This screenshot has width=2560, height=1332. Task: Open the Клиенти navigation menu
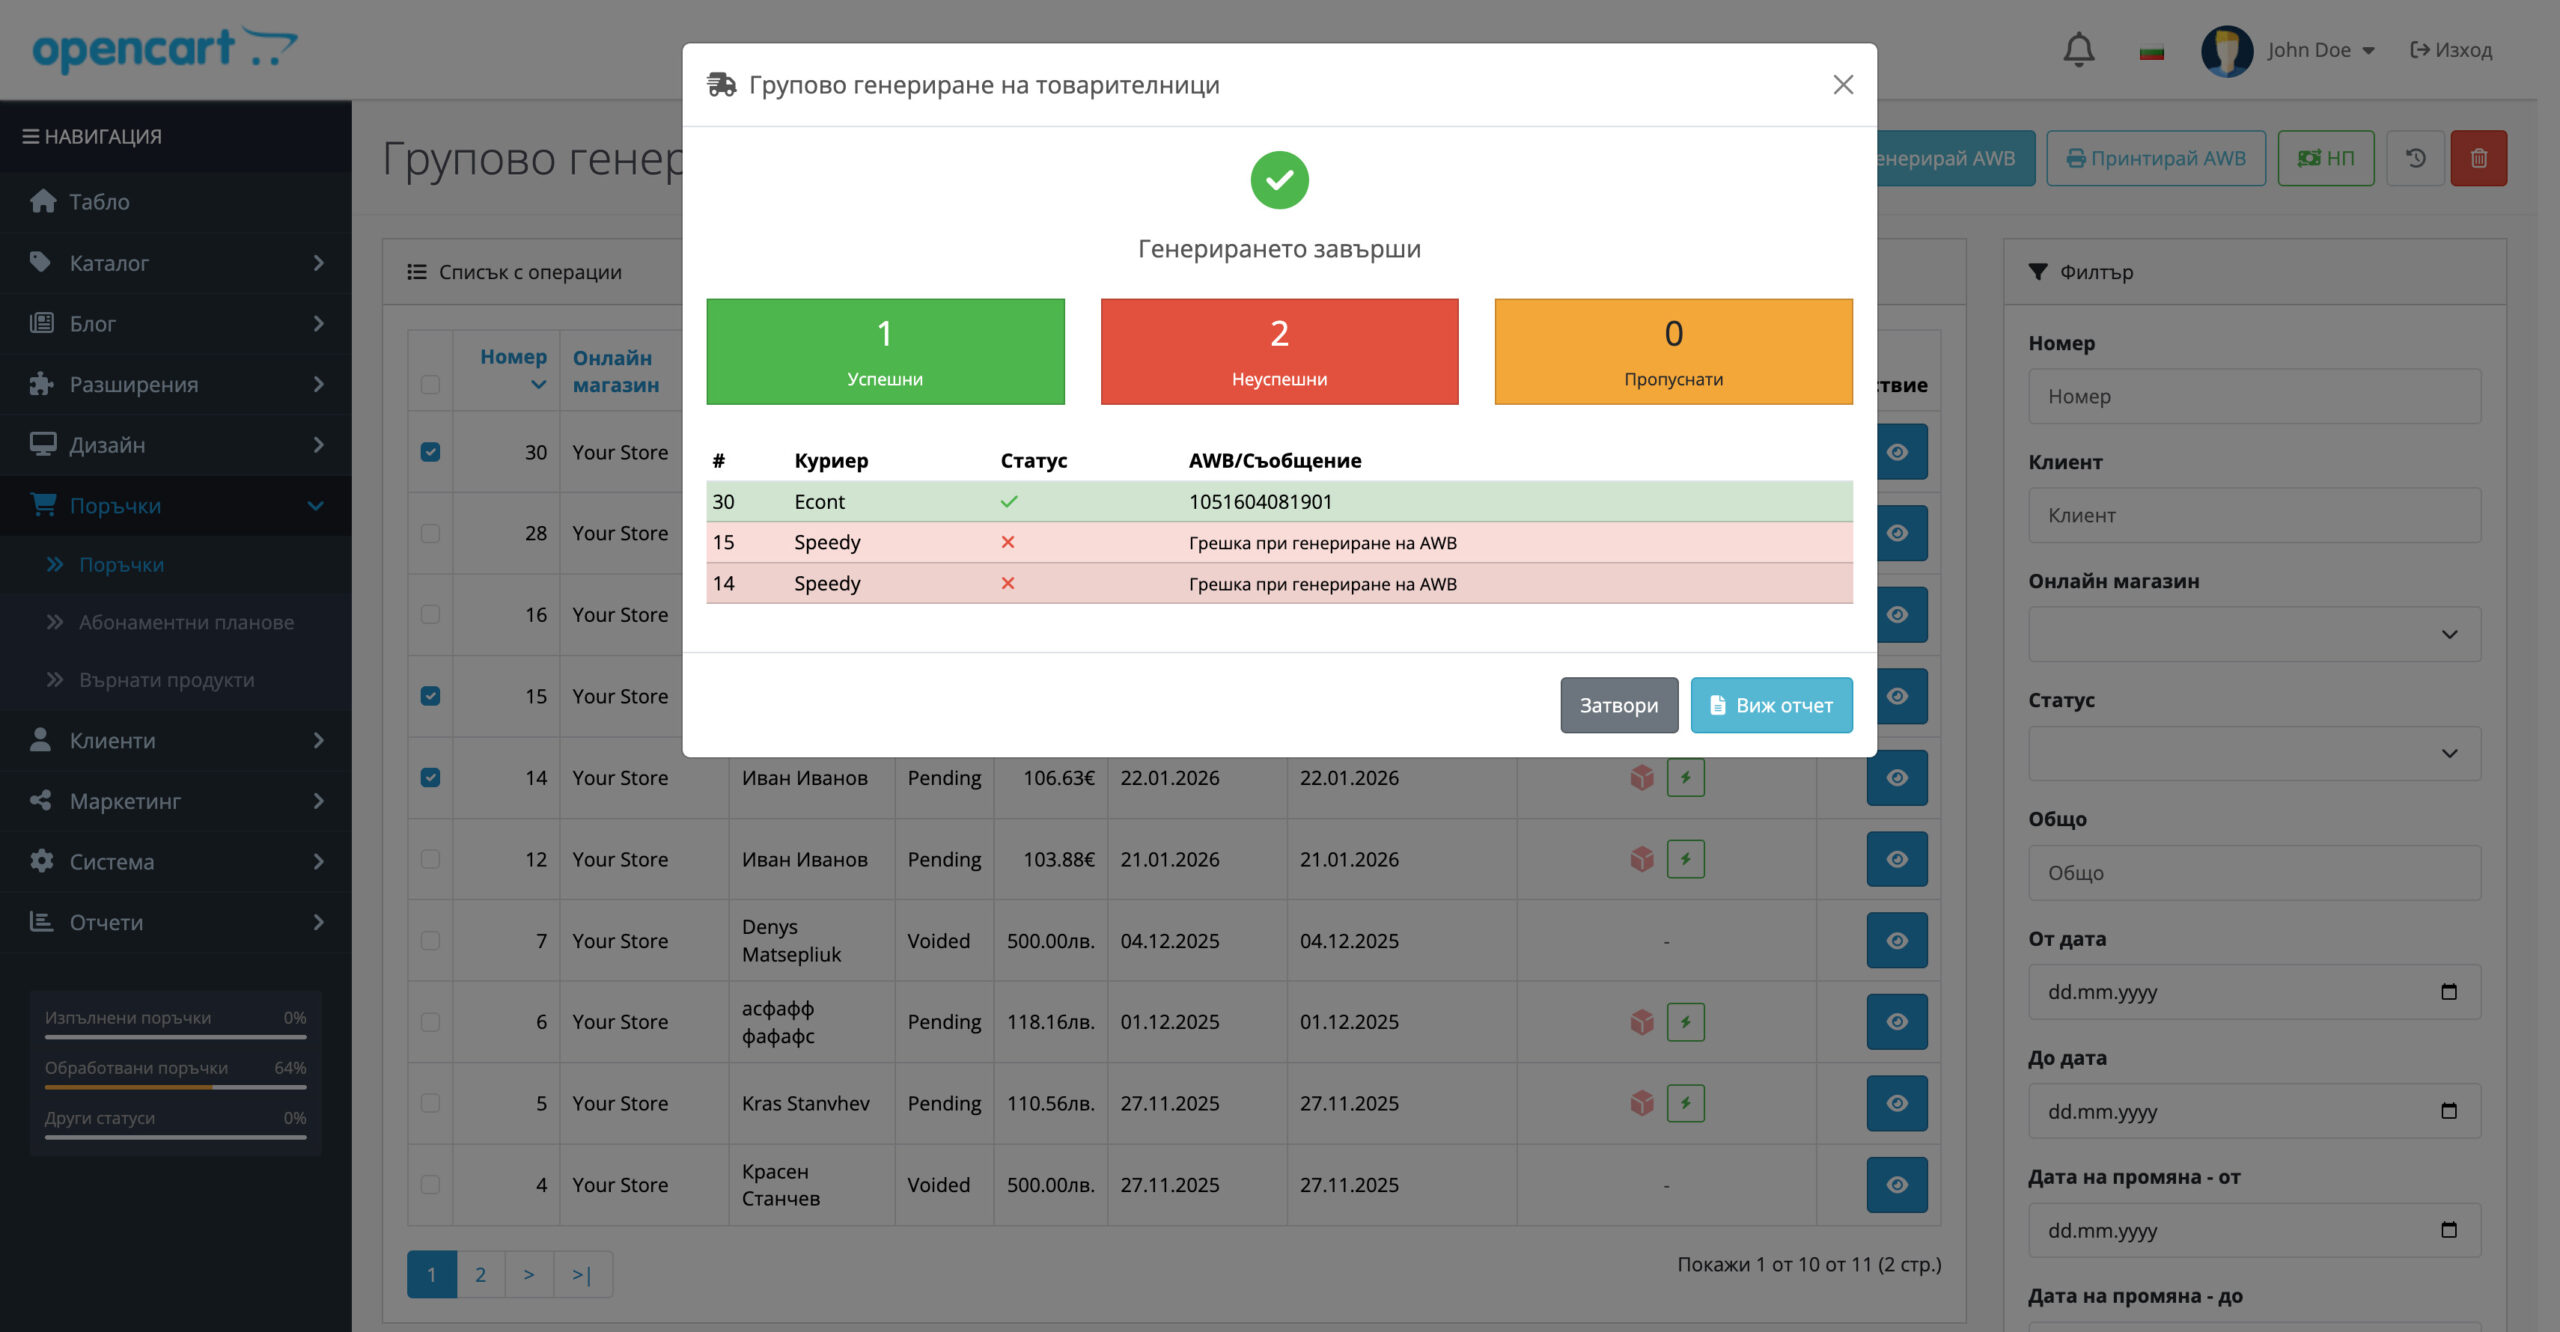176,740
